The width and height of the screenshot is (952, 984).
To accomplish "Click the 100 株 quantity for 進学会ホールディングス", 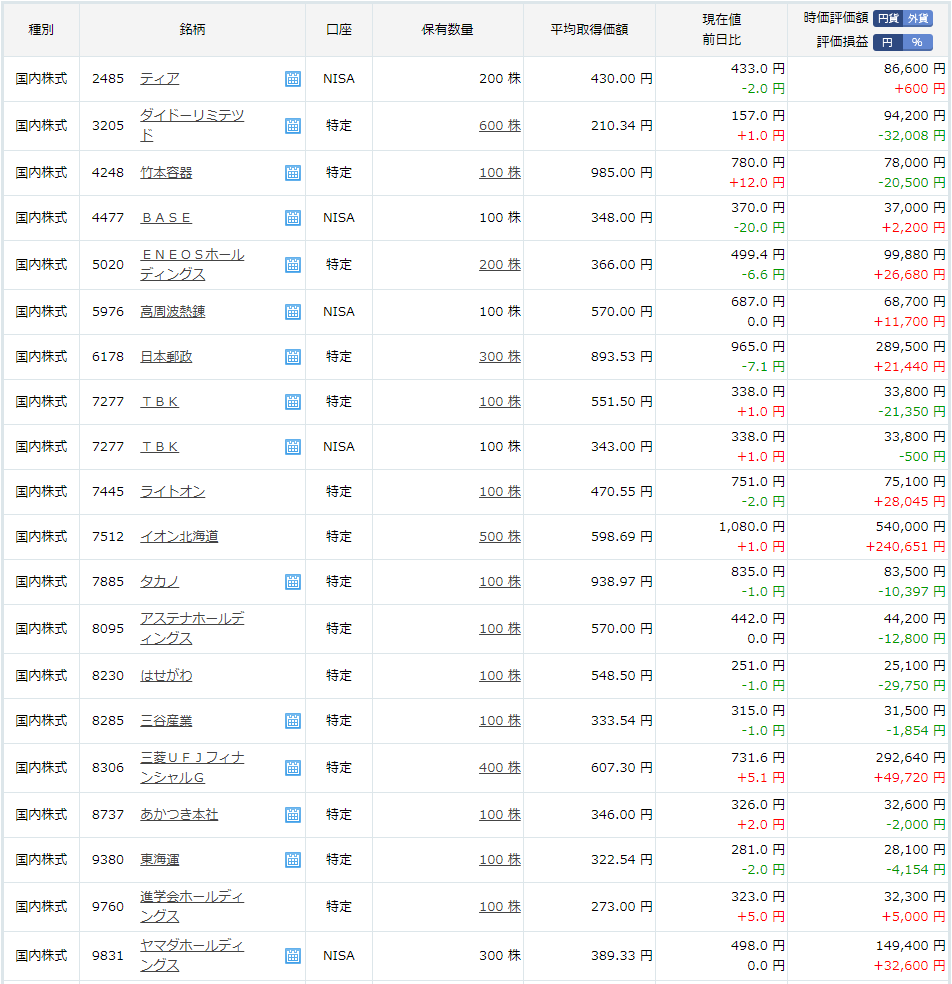I will tap(500, 907).
